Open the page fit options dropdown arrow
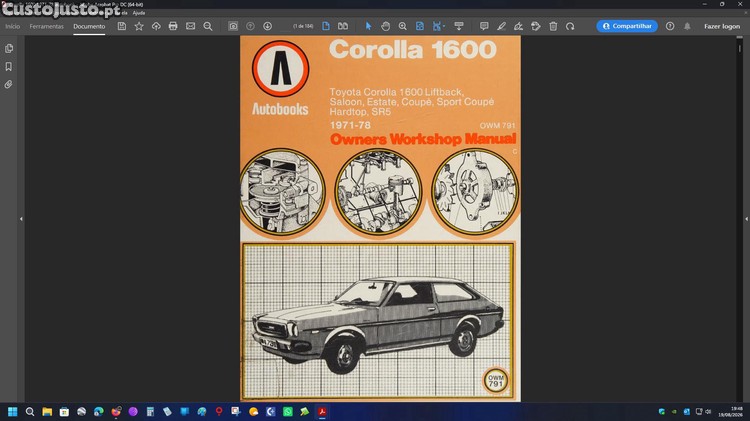This screenshot has width=750, height=421. tap(444, 26)
